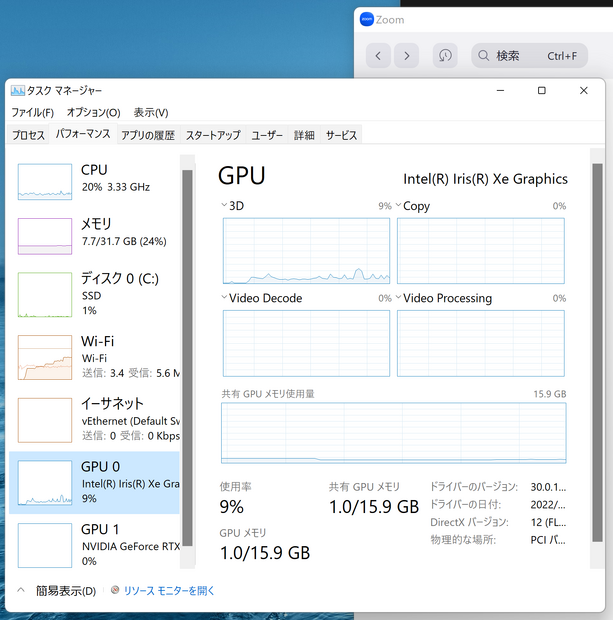
Task: Open the Copy engine graph dropdown
Action: click(x=398, y=206)
